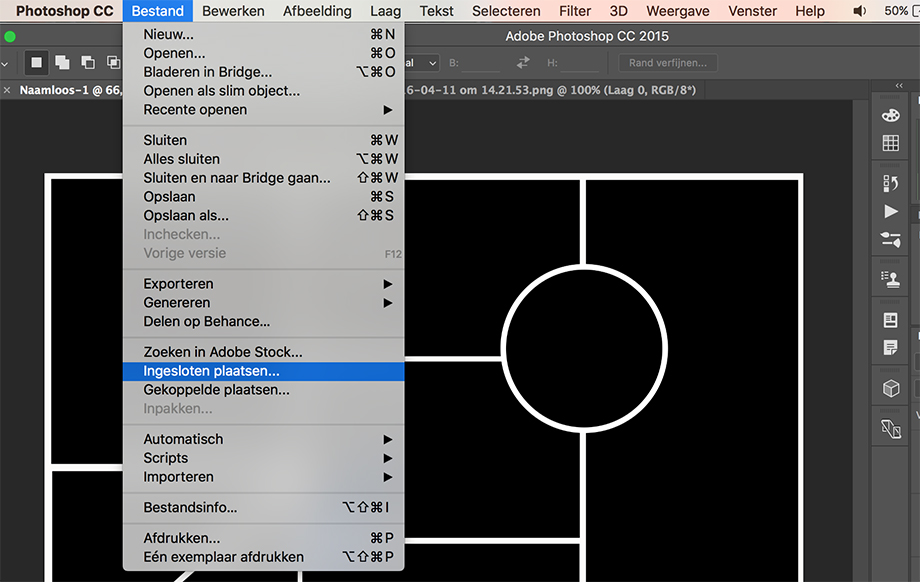Open the Help menu
The height and width of the screenshot is (582, 920).
(x=810, y=11)
